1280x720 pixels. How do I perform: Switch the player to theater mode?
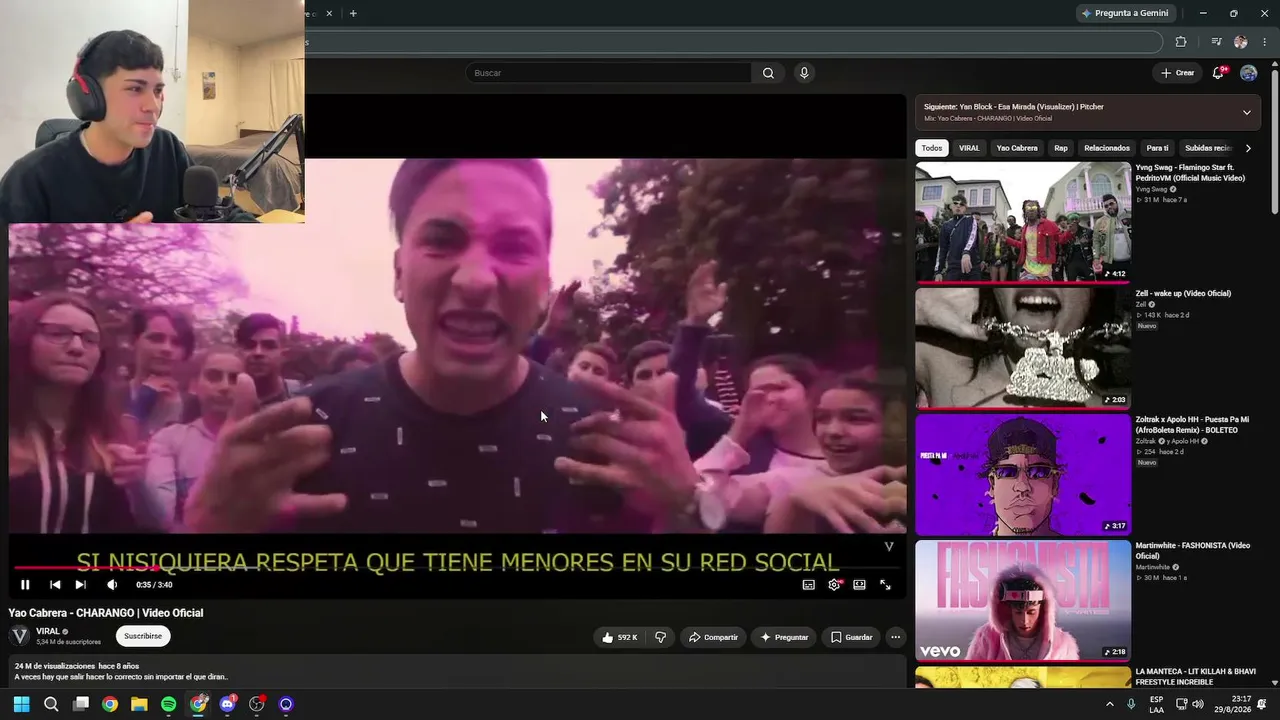pos(859,585)
